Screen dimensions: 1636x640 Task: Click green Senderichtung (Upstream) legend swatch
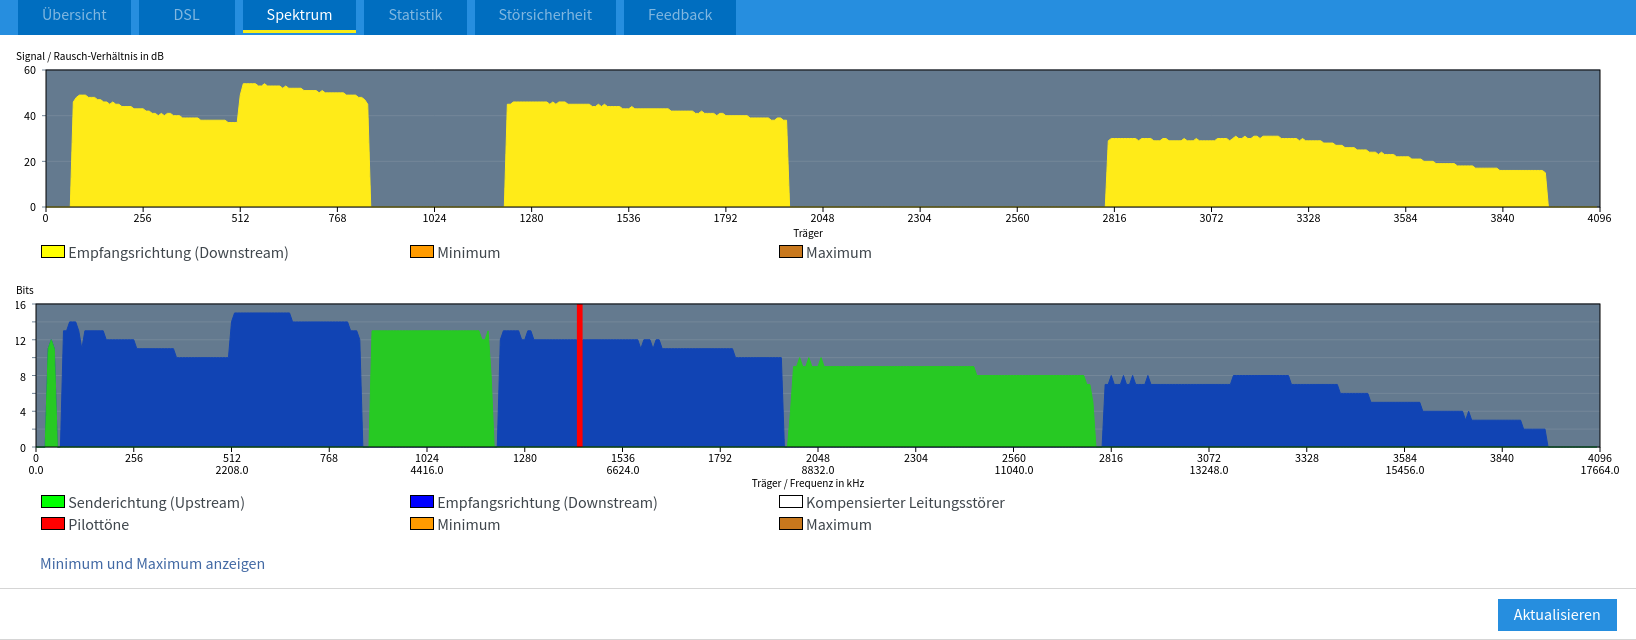click(x=53, y=502)
